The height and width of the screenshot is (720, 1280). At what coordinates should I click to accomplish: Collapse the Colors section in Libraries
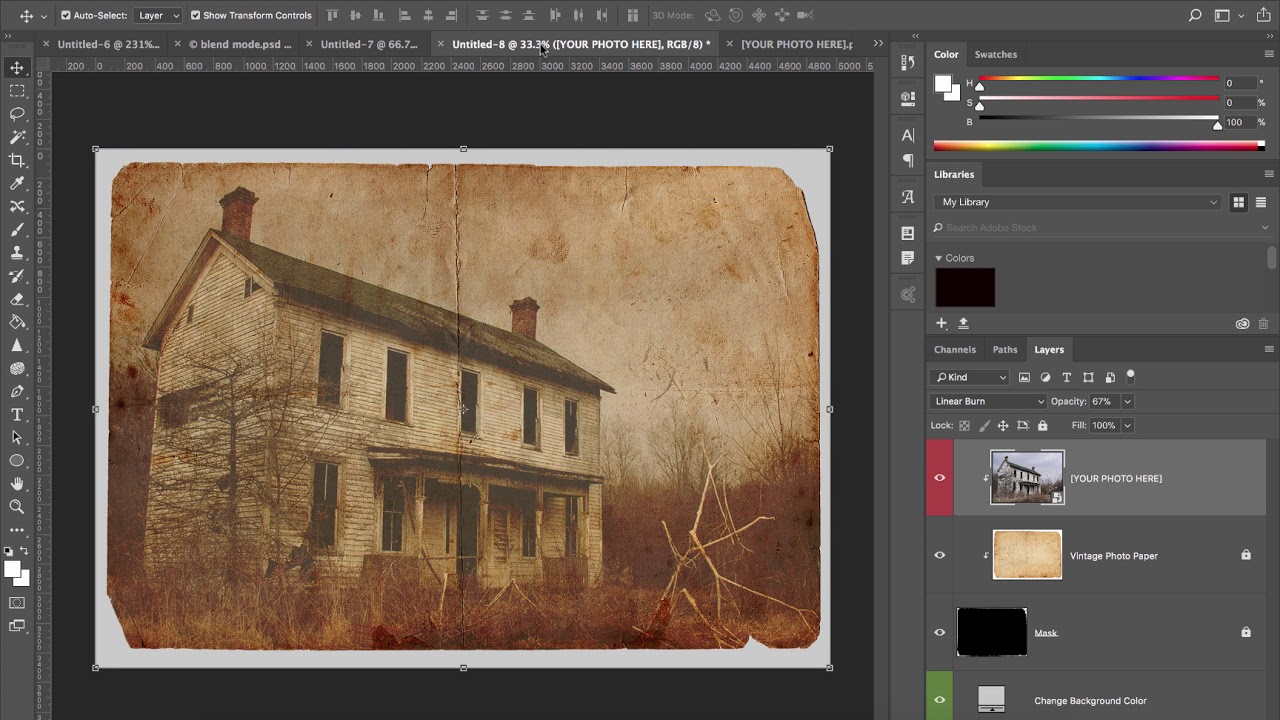click(x=939, y=258)
